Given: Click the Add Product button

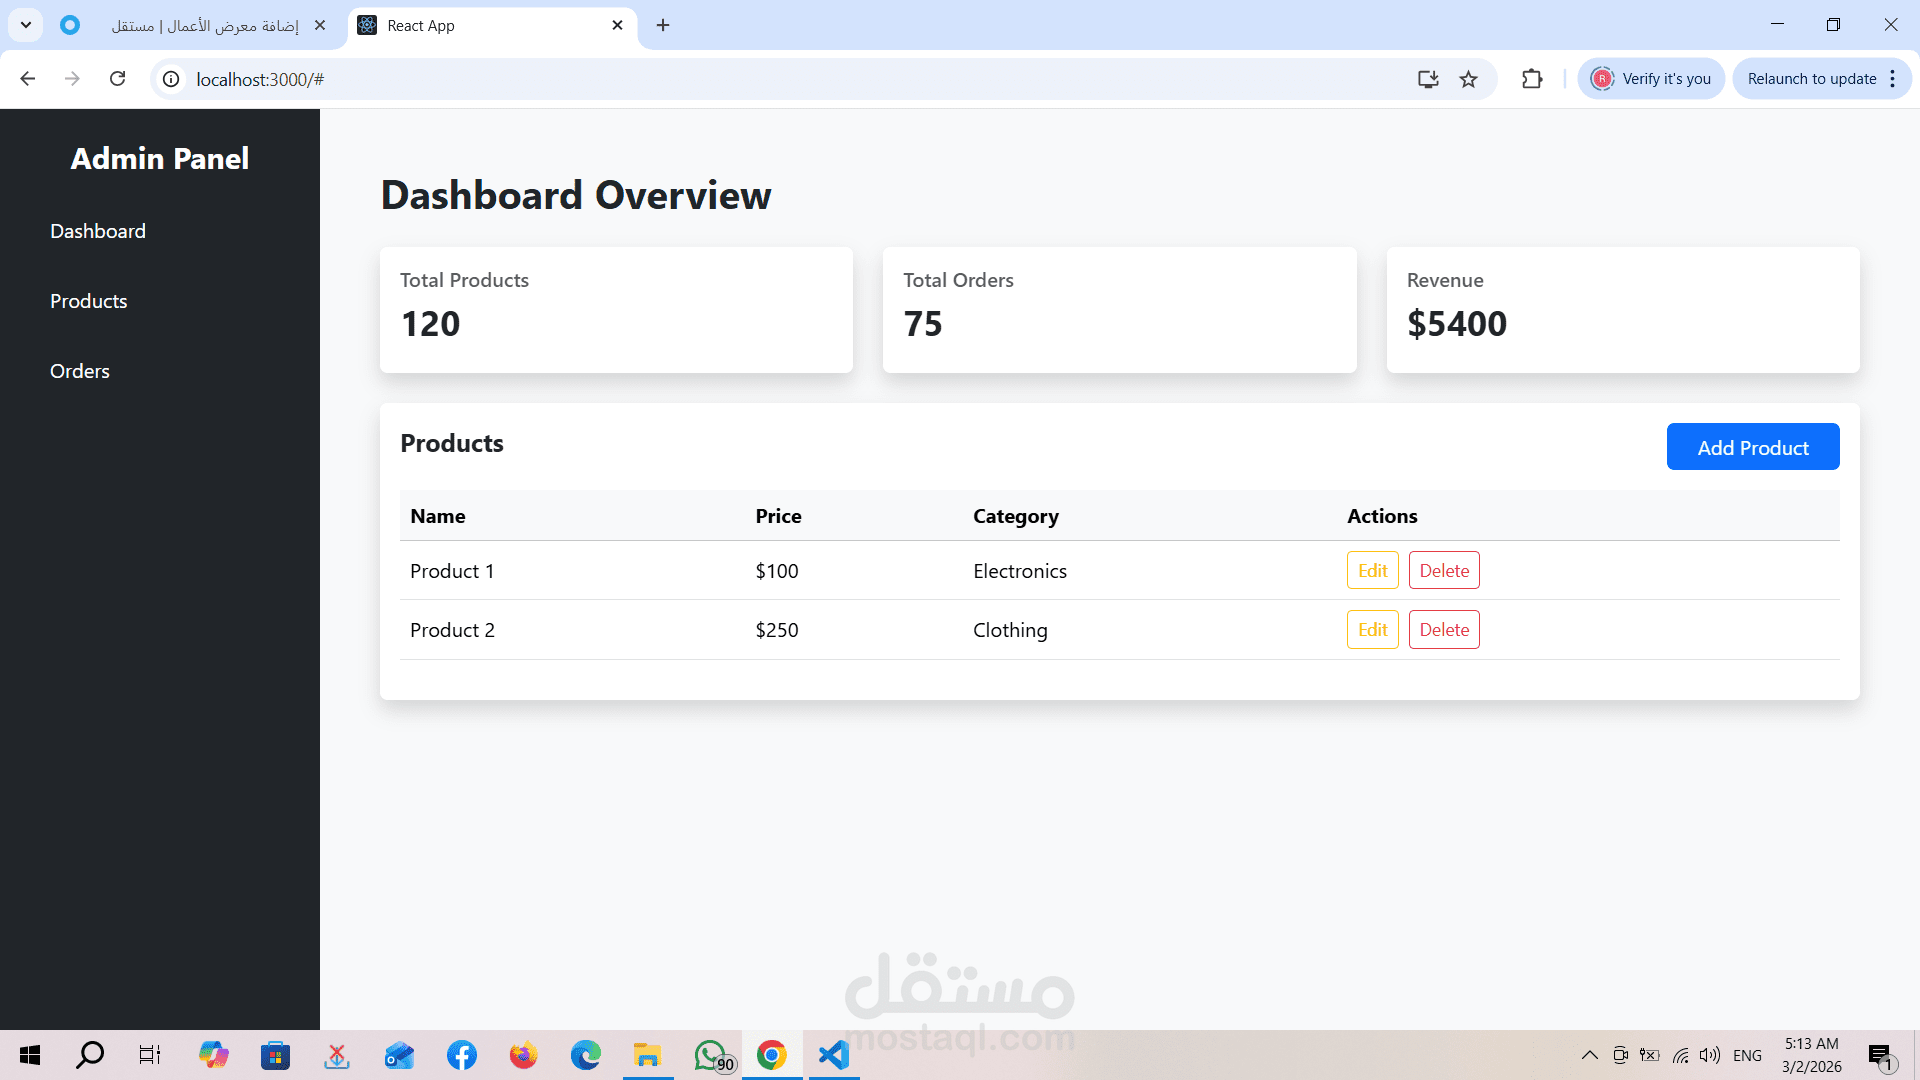Looking at the screenshot, I should pyautogui.click(x=1752, y=447).
